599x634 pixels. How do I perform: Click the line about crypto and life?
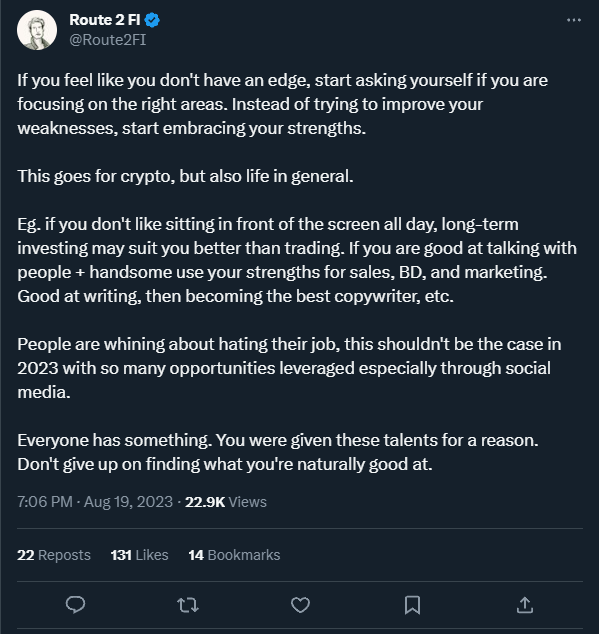pos(185,176)
